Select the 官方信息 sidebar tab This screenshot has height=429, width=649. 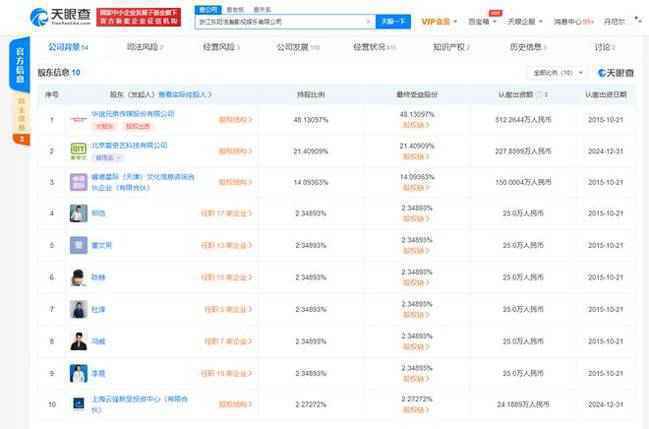click(x=20, y=65)
